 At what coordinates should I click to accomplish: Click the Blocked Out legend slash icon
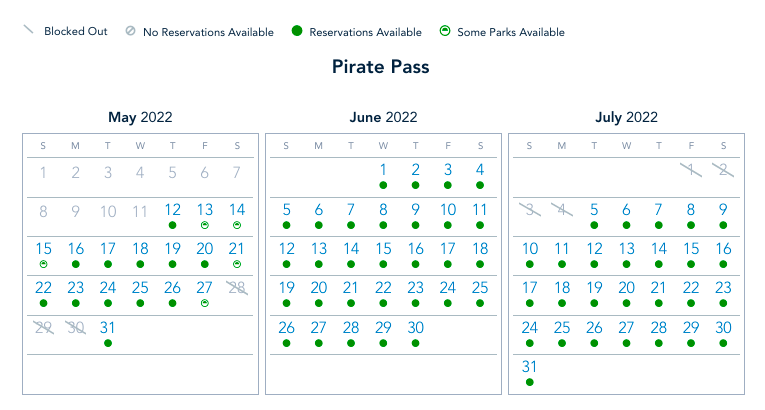click(x=29, y=32)
